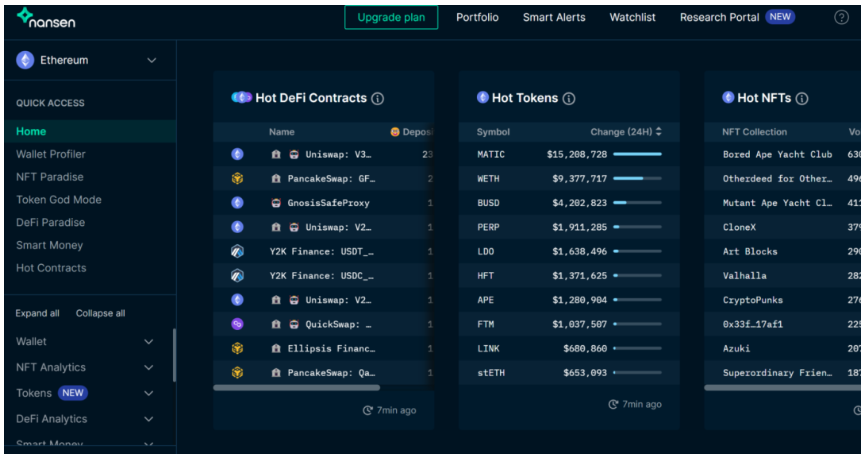Open Smart Money in Quick Access
The height and width of the screenshot is (458, 867).
49,245
